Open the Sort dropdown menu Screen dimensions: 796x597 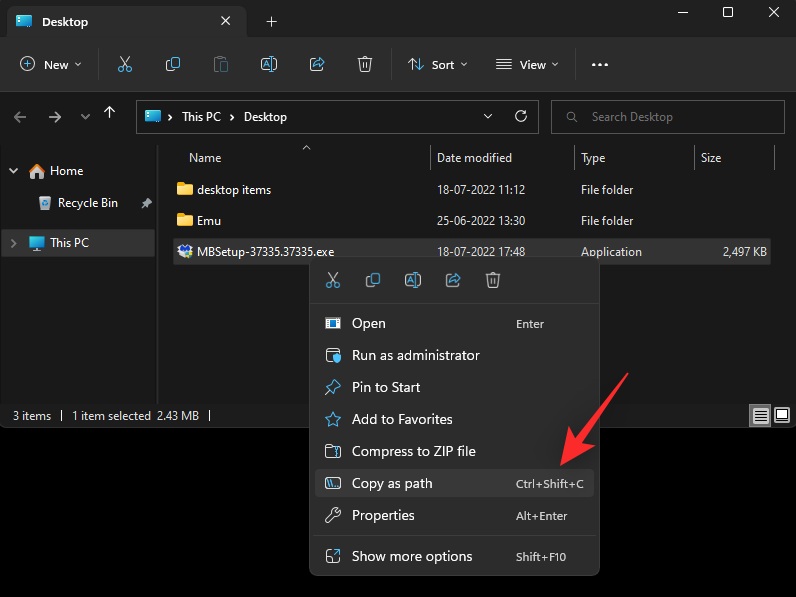tap(437, 64)
